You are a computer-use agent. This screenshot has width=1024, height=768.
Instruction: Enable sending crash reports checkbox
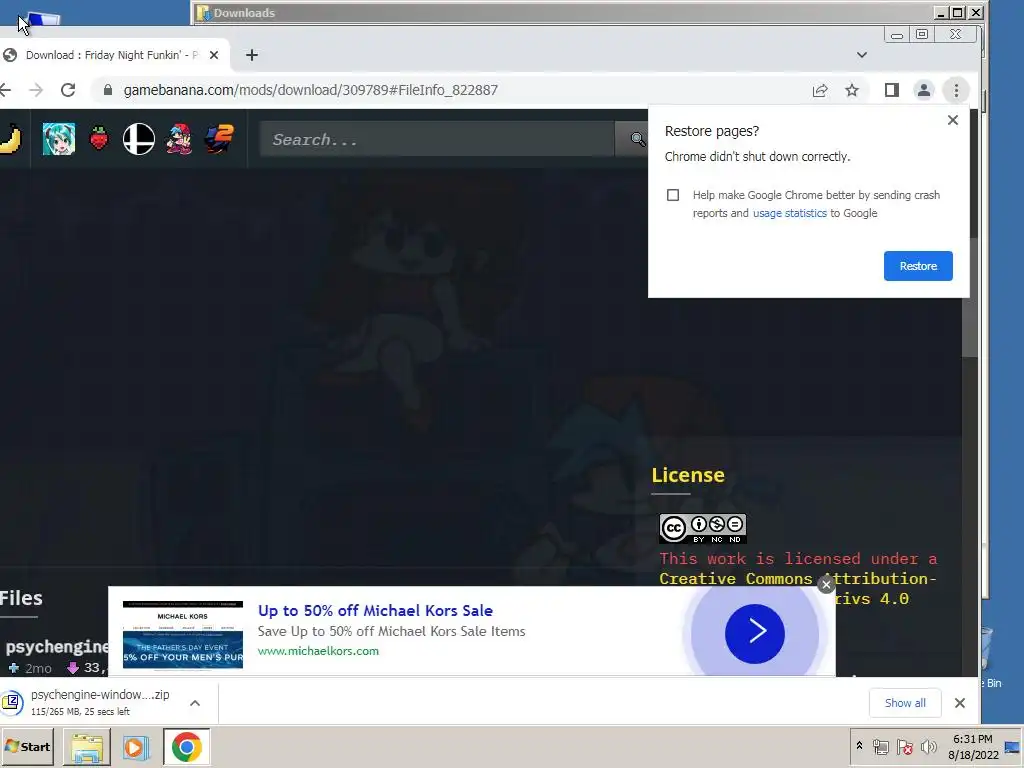[673, 195]
